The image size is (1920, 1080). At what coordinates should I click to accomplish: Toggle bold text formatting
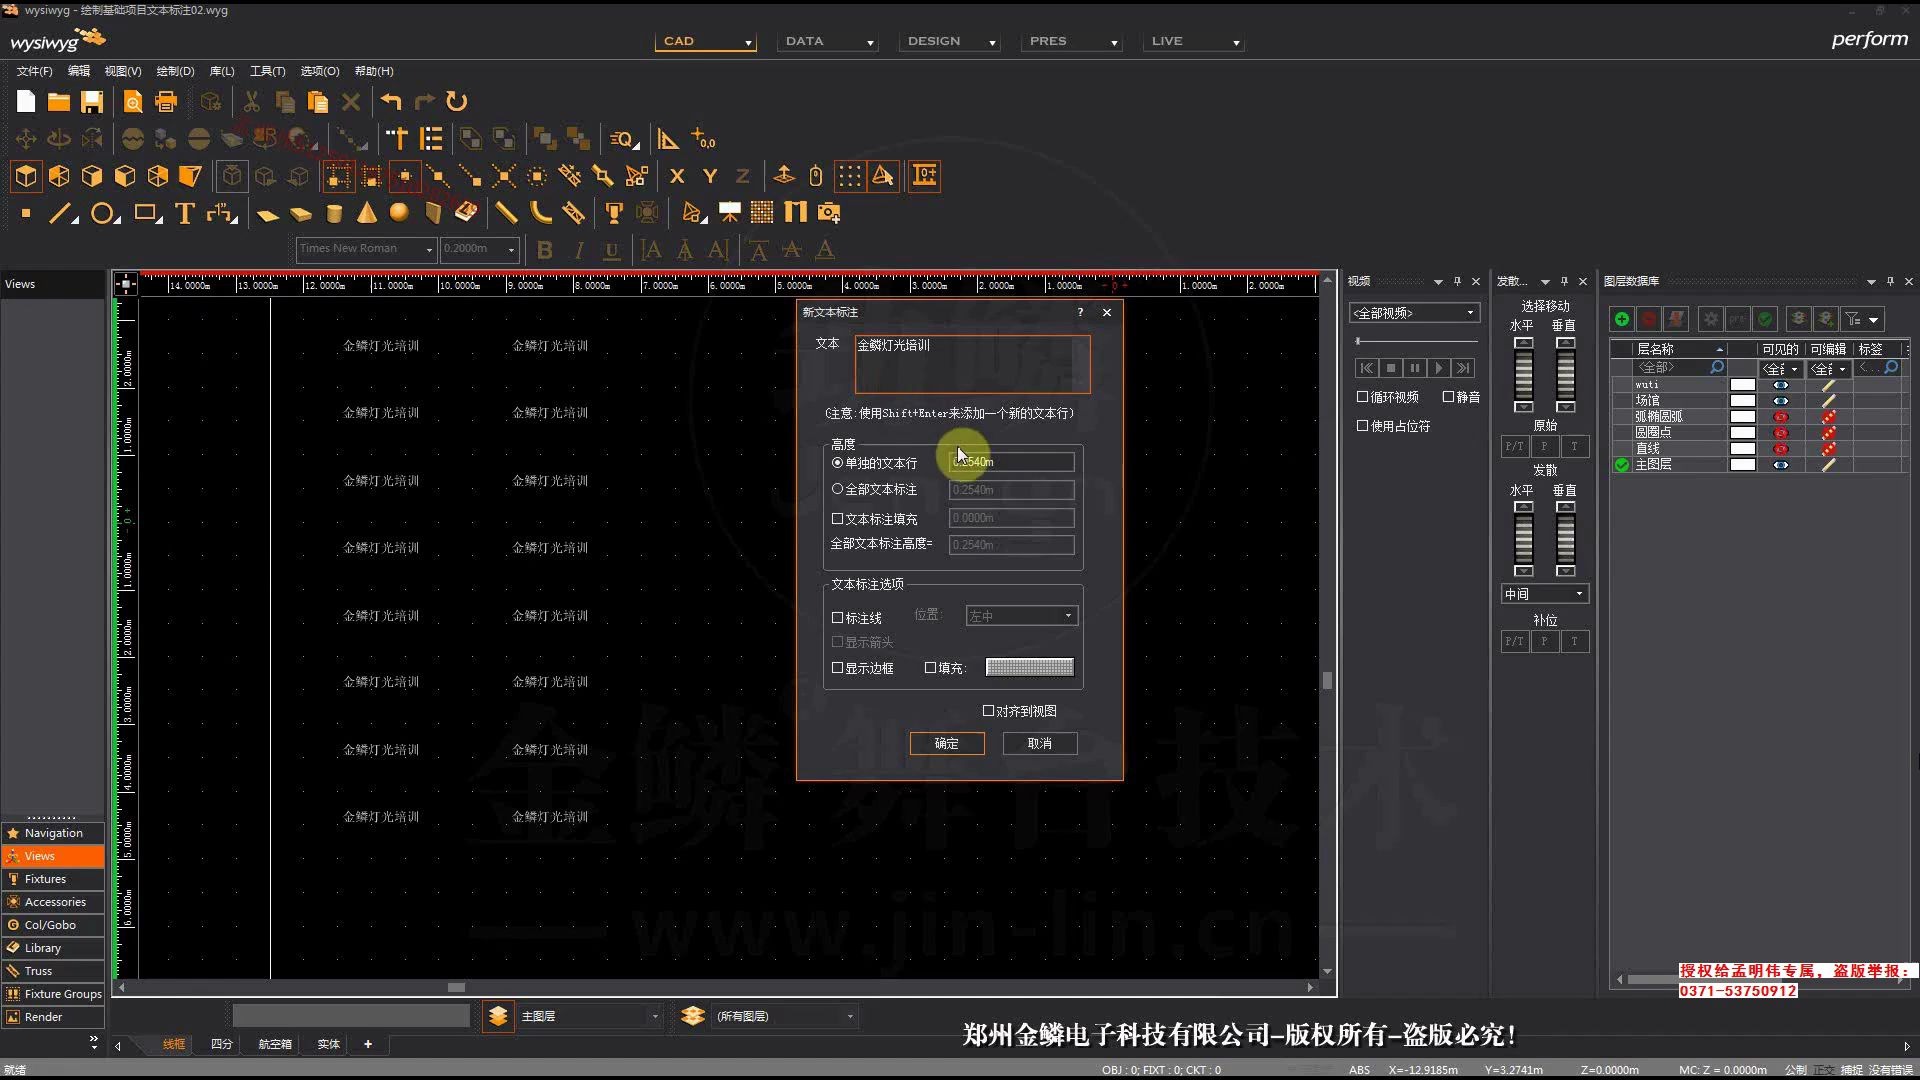click(544, 250)
